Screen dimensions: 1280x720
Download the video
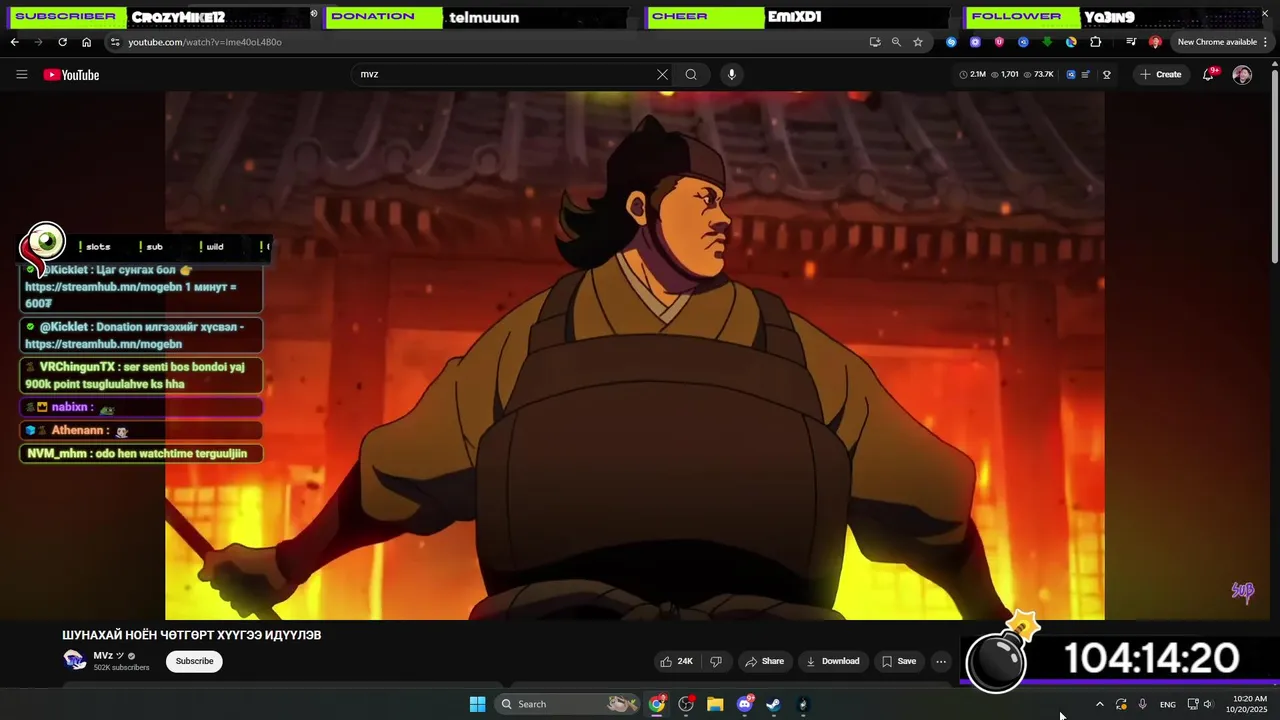[x=832, y=661]
